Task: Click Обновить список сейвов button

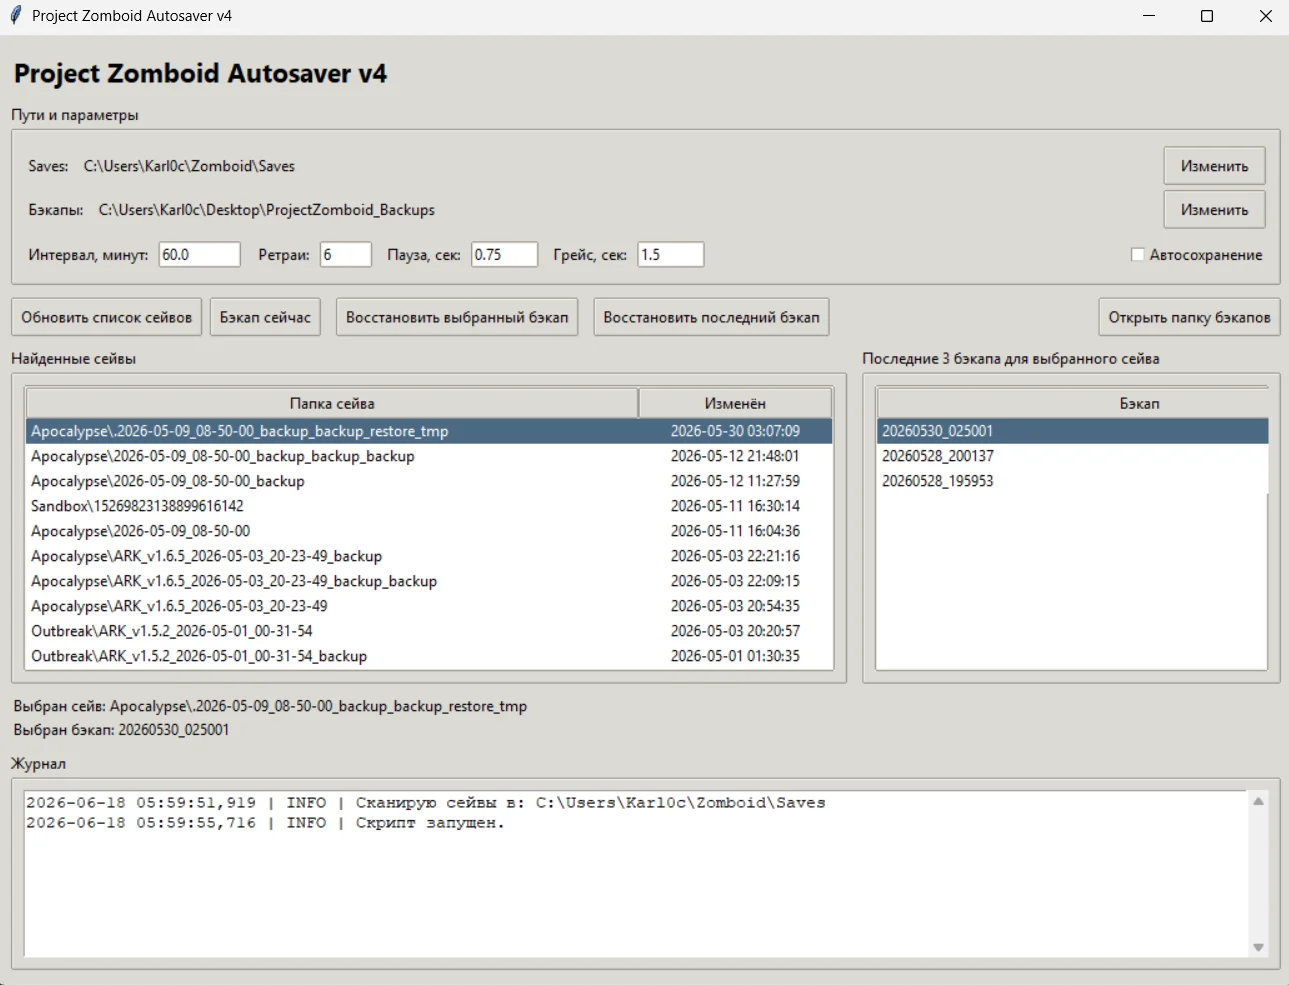Action: [107, 317]
